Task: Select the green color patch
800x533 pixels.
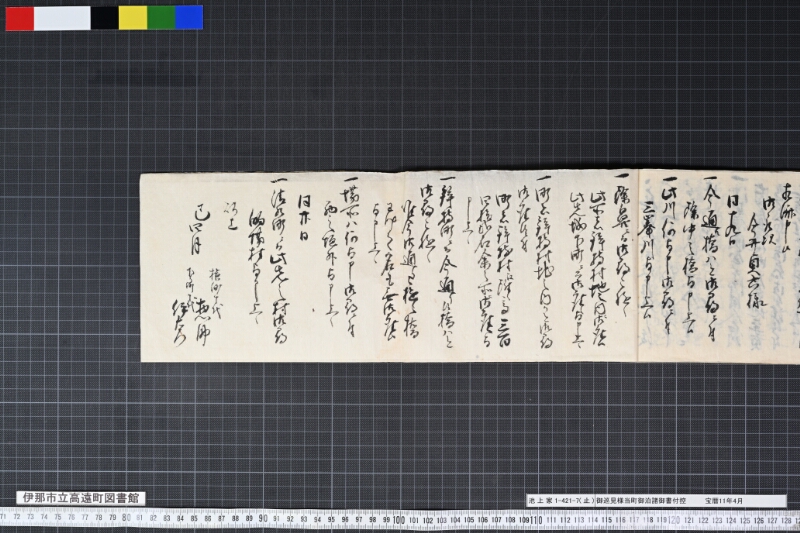Action: (161, 18)
